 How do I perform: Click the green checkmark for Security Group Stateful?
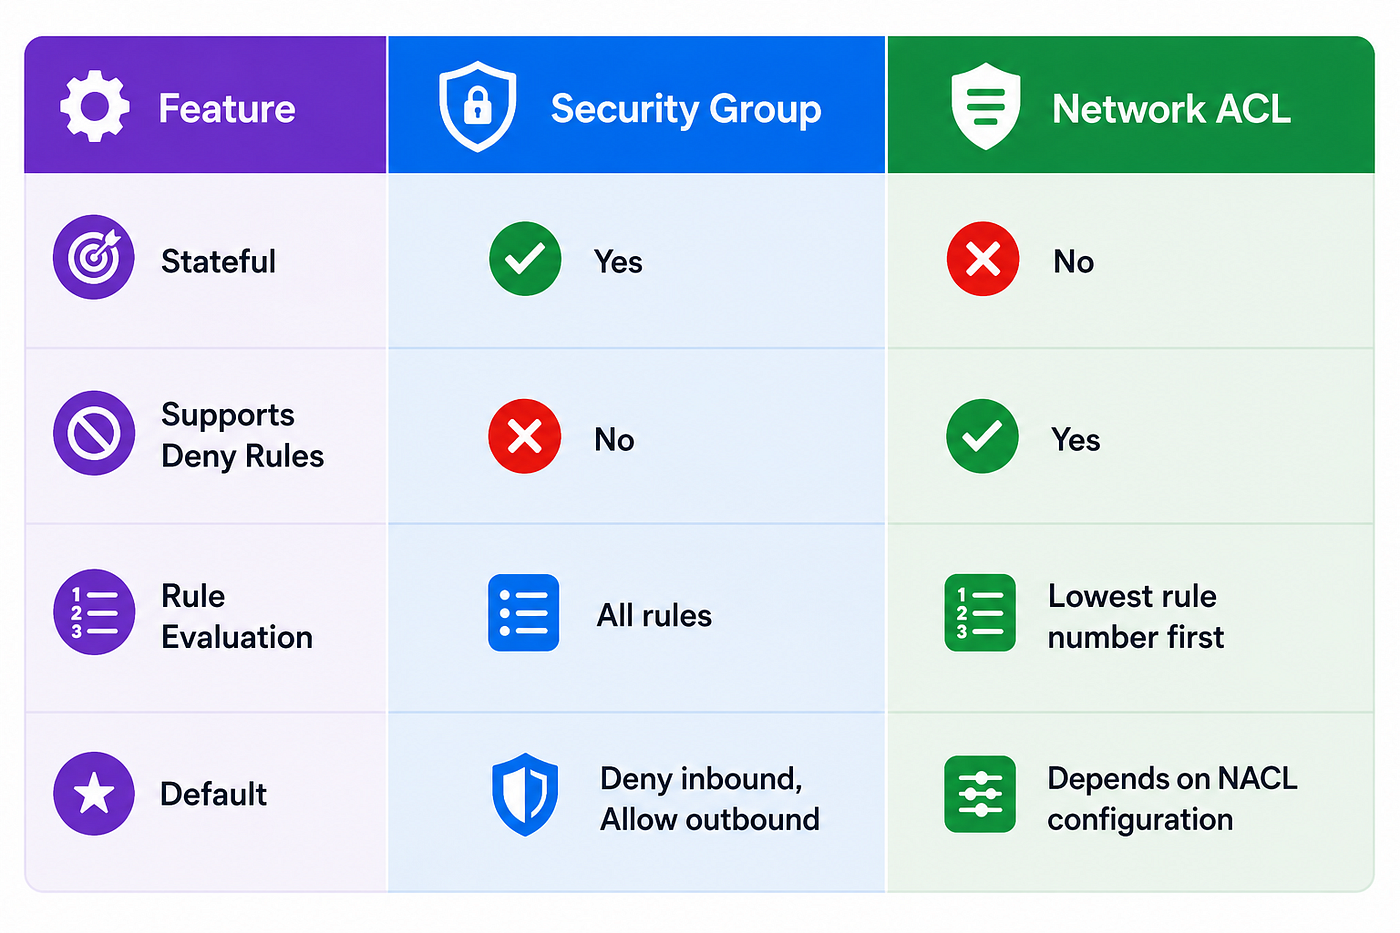[x=525, y=259]
